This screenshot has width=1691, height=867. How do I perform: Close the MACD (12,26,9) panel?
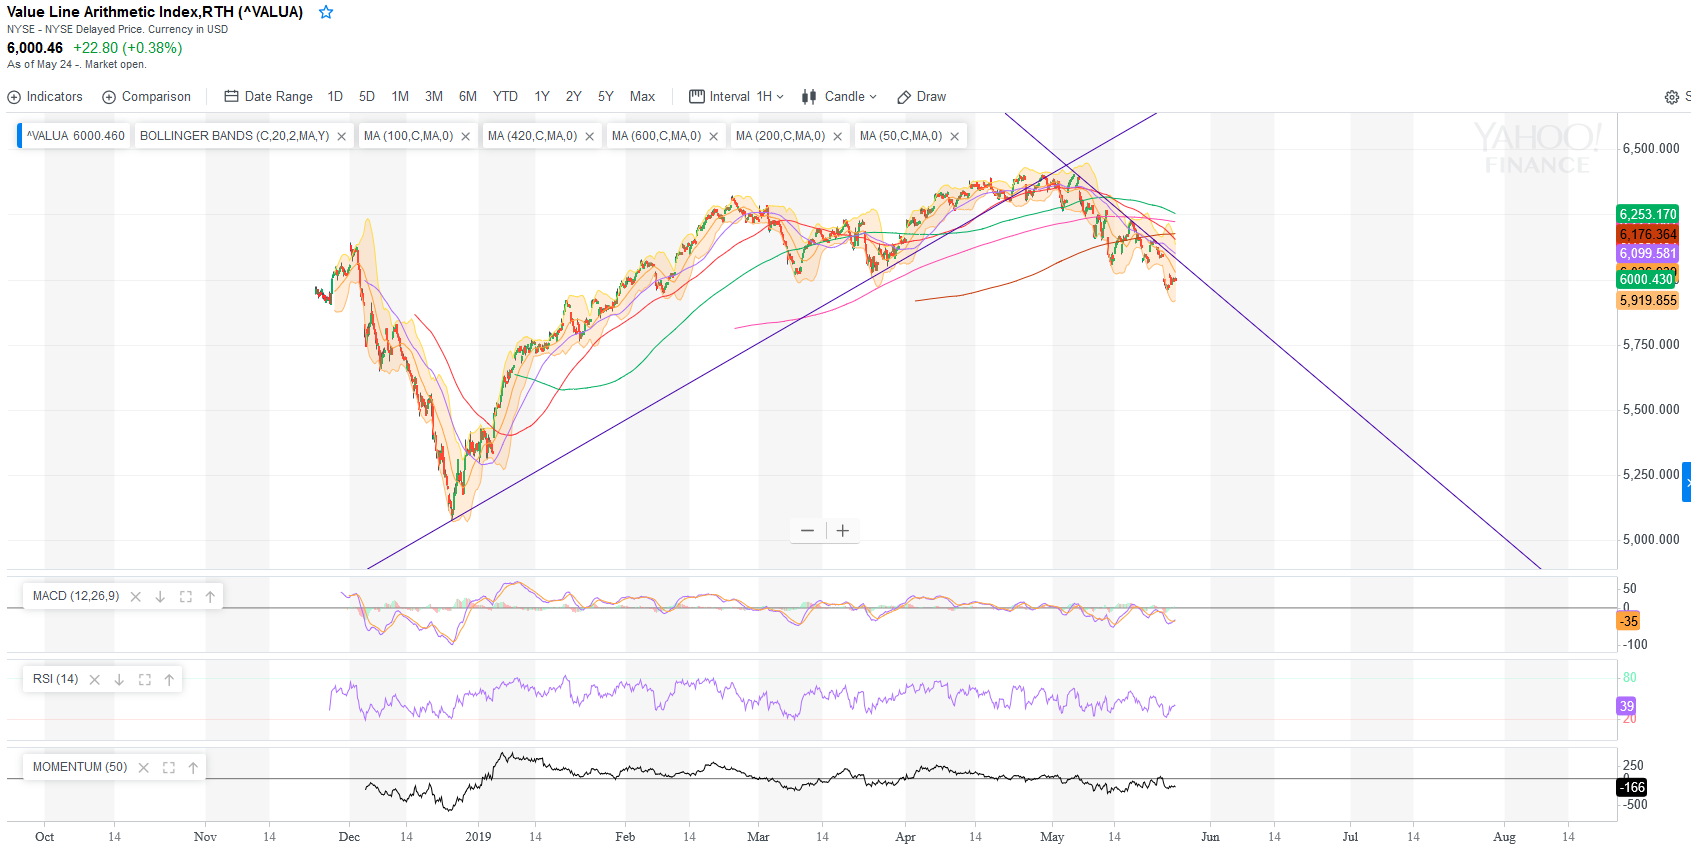[x=135, y=597]
